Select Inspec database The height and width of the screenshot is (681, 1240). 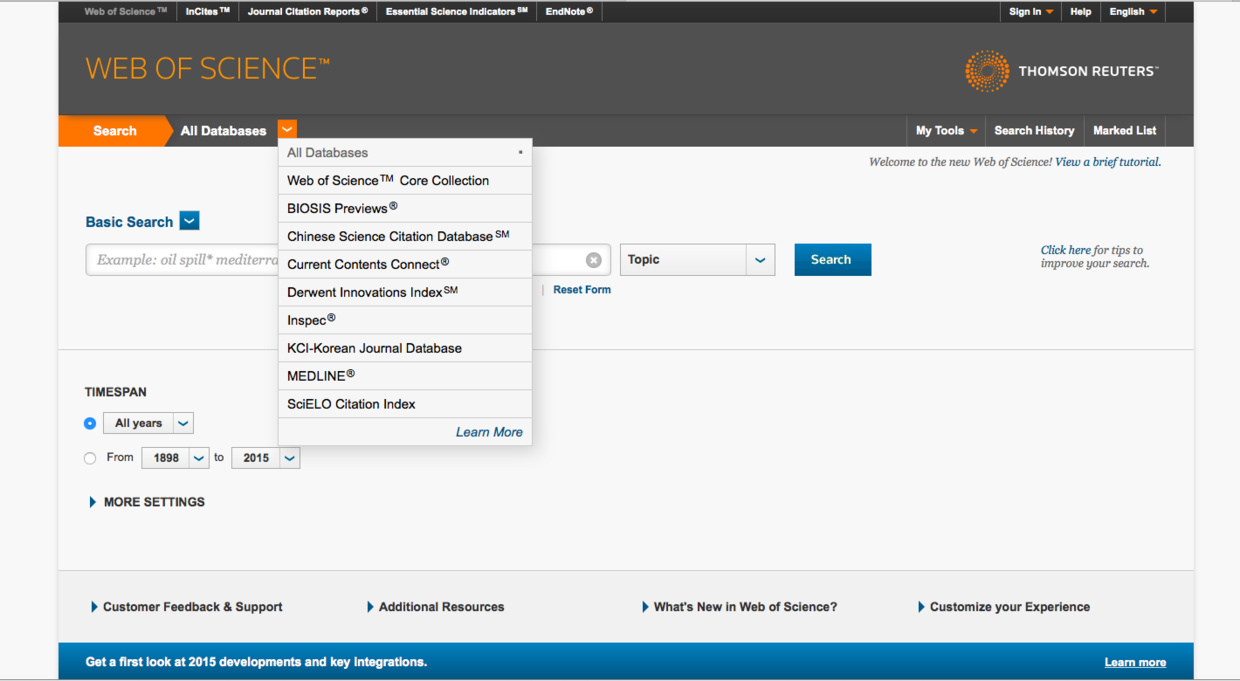[x=405, y=321]
